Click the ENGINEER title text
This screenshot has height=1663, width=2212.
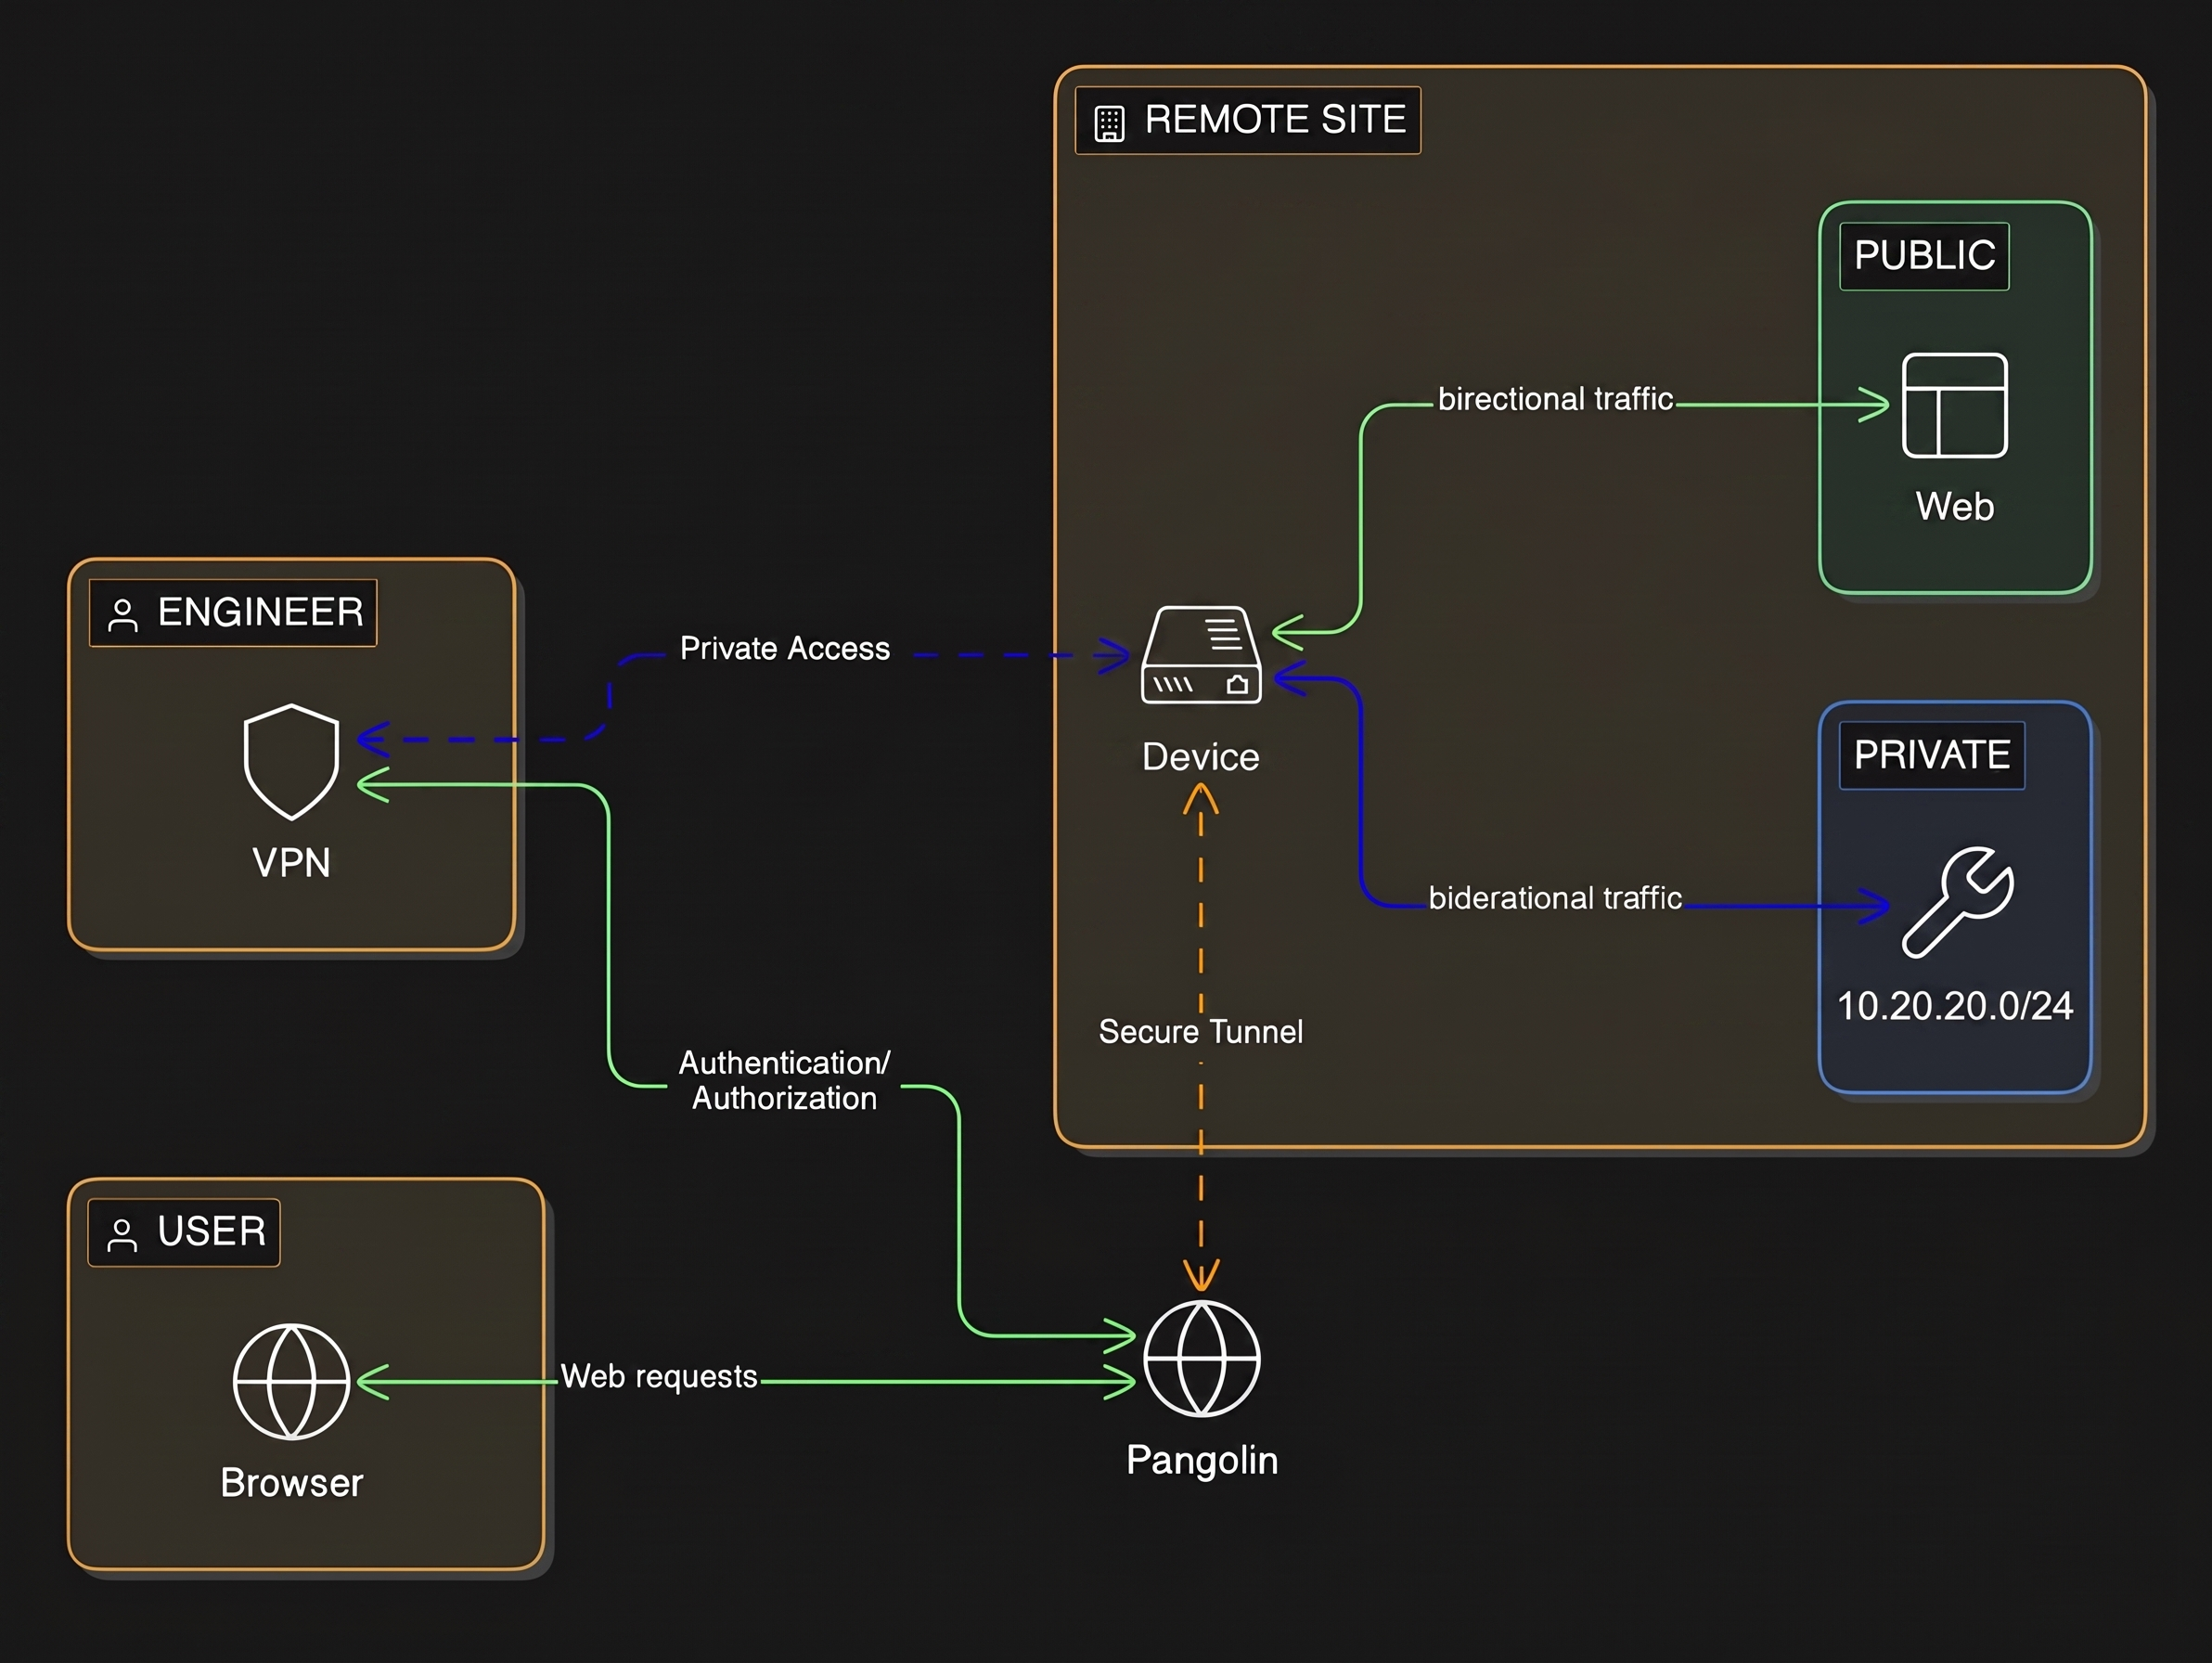[260, 612]
